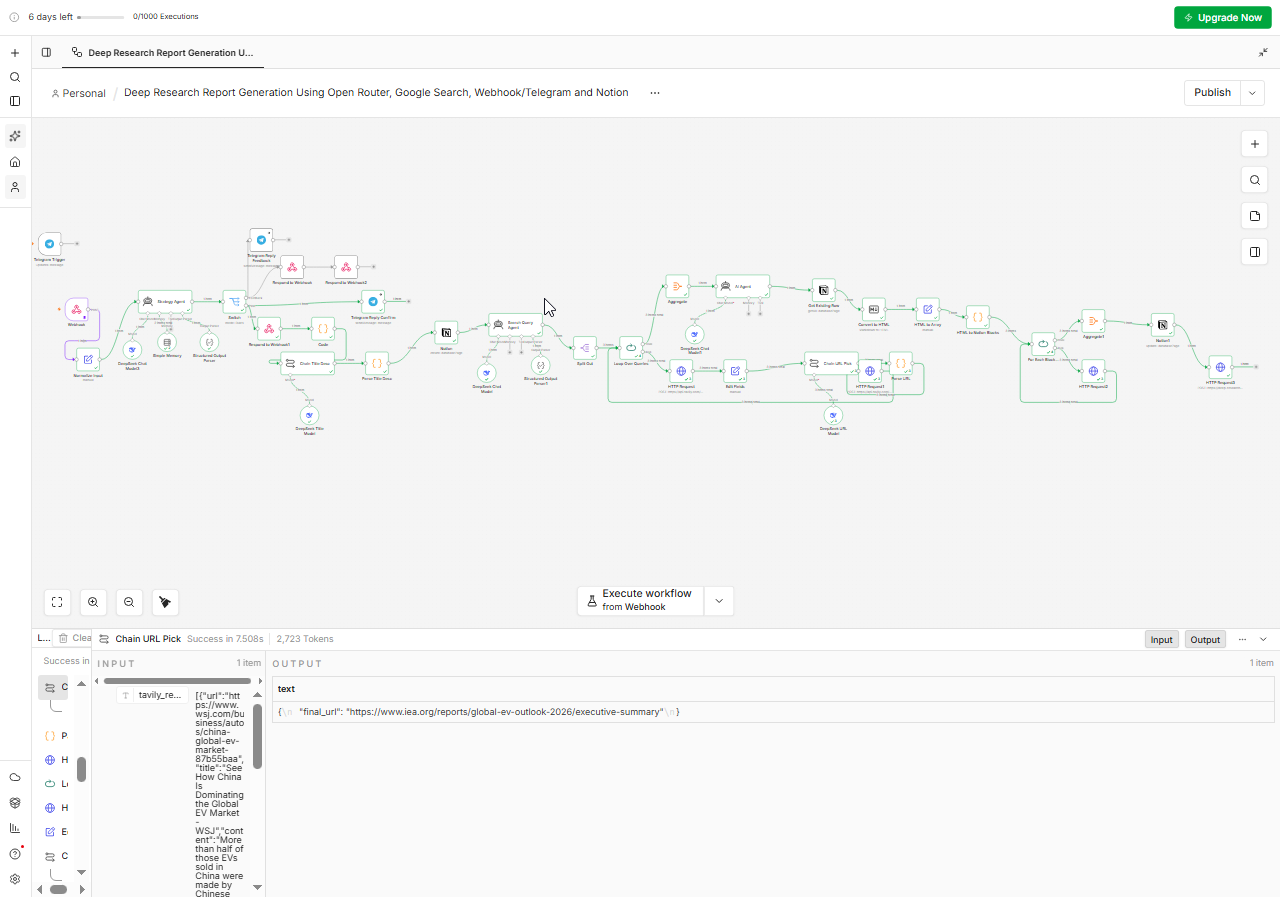Click the final_url output text cell
The image size is (1280, 897).
pos(773,712)
